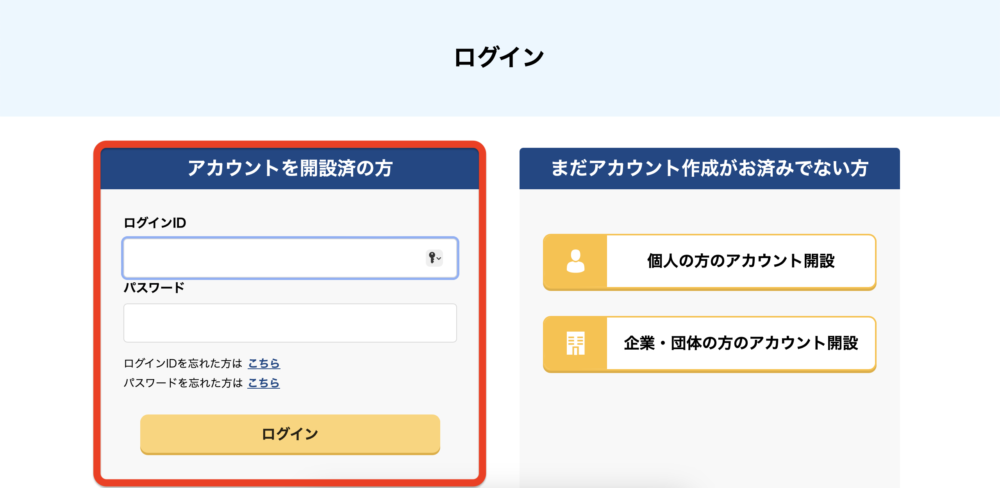1000x488 pixels.
Task: Click the ログインID field label
Action: tap(155, 223)
